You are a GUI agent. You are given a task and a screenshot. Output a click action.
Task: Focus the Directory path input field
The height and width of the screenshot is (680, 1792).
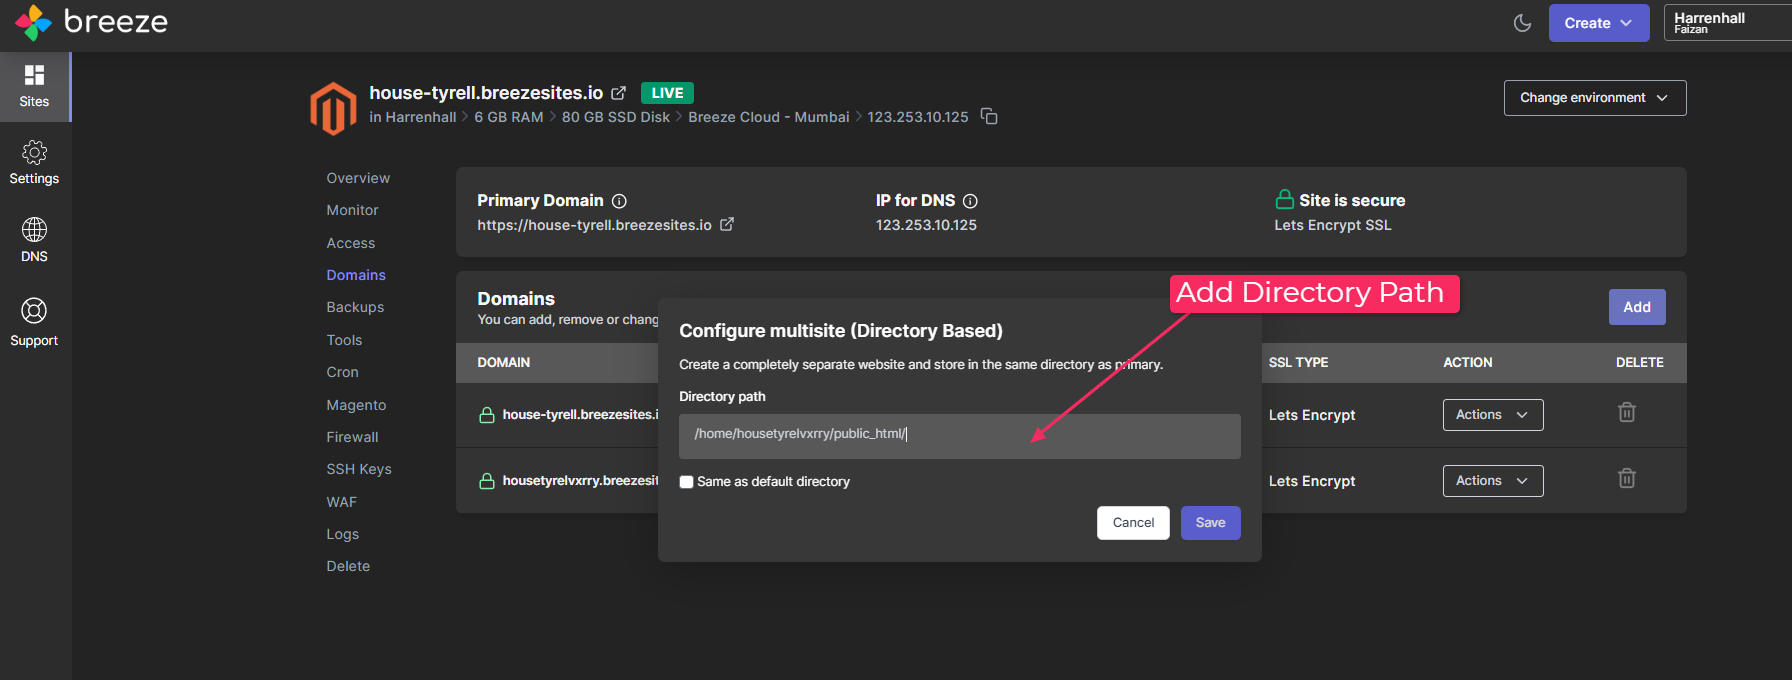click(x=960, y=437)
